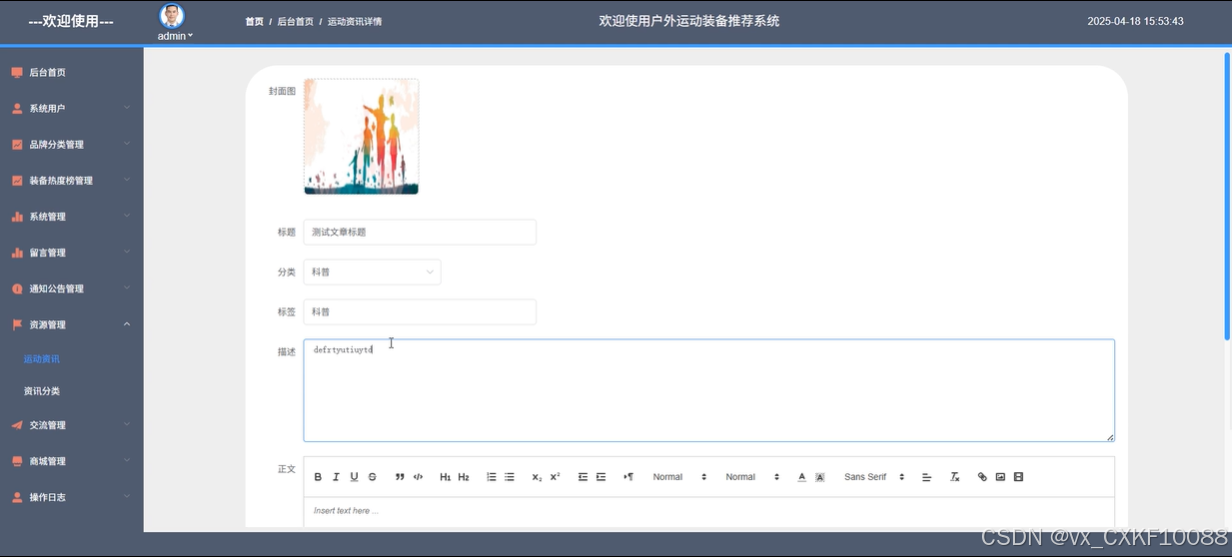Open the 分类 dropdown showing 科普
Image resolution: width=1232 pixels, height=557 pixels.
click(372, 272)
